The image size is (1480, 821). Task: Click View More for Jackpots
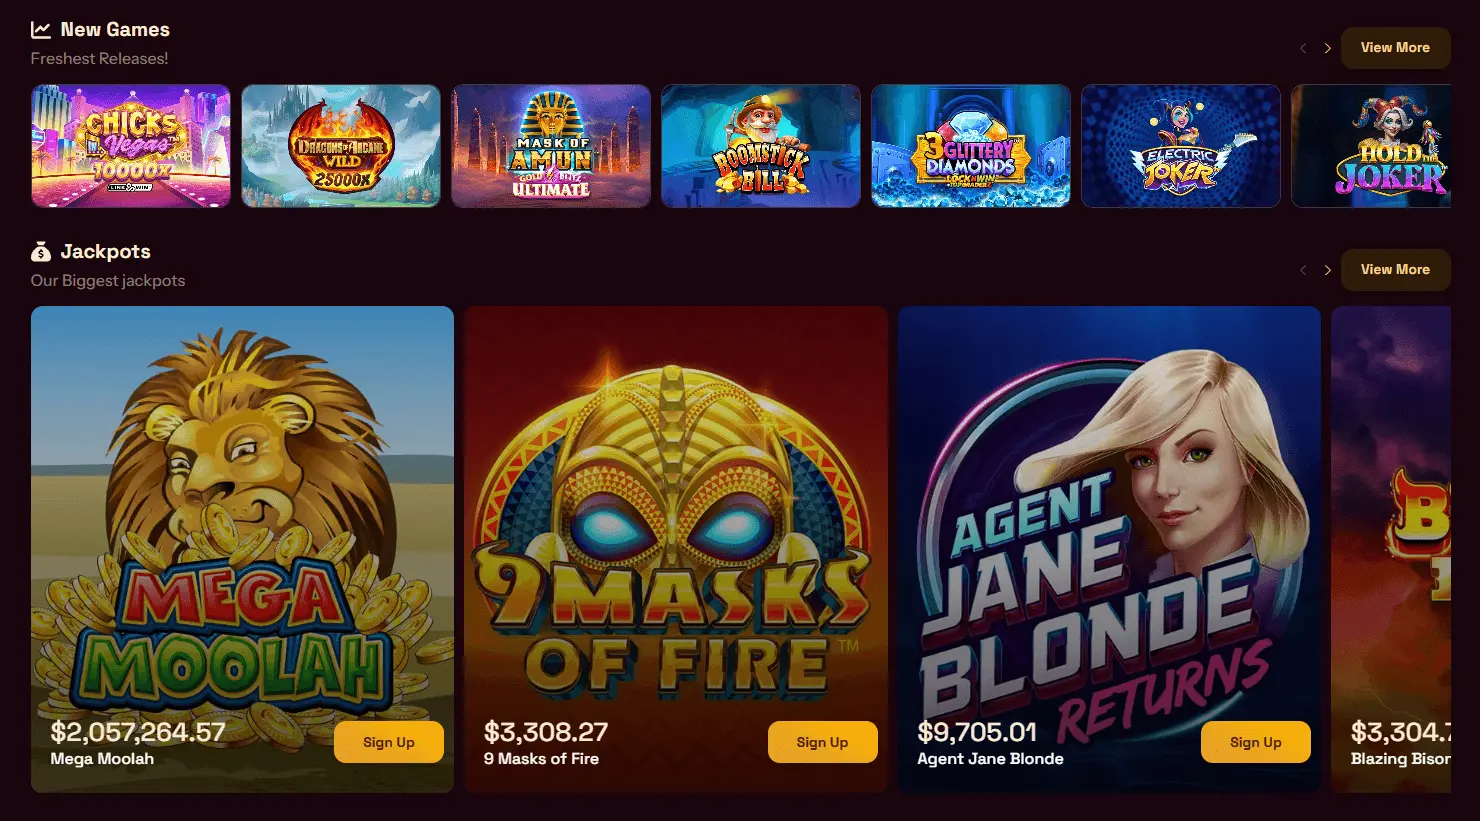1395,270
